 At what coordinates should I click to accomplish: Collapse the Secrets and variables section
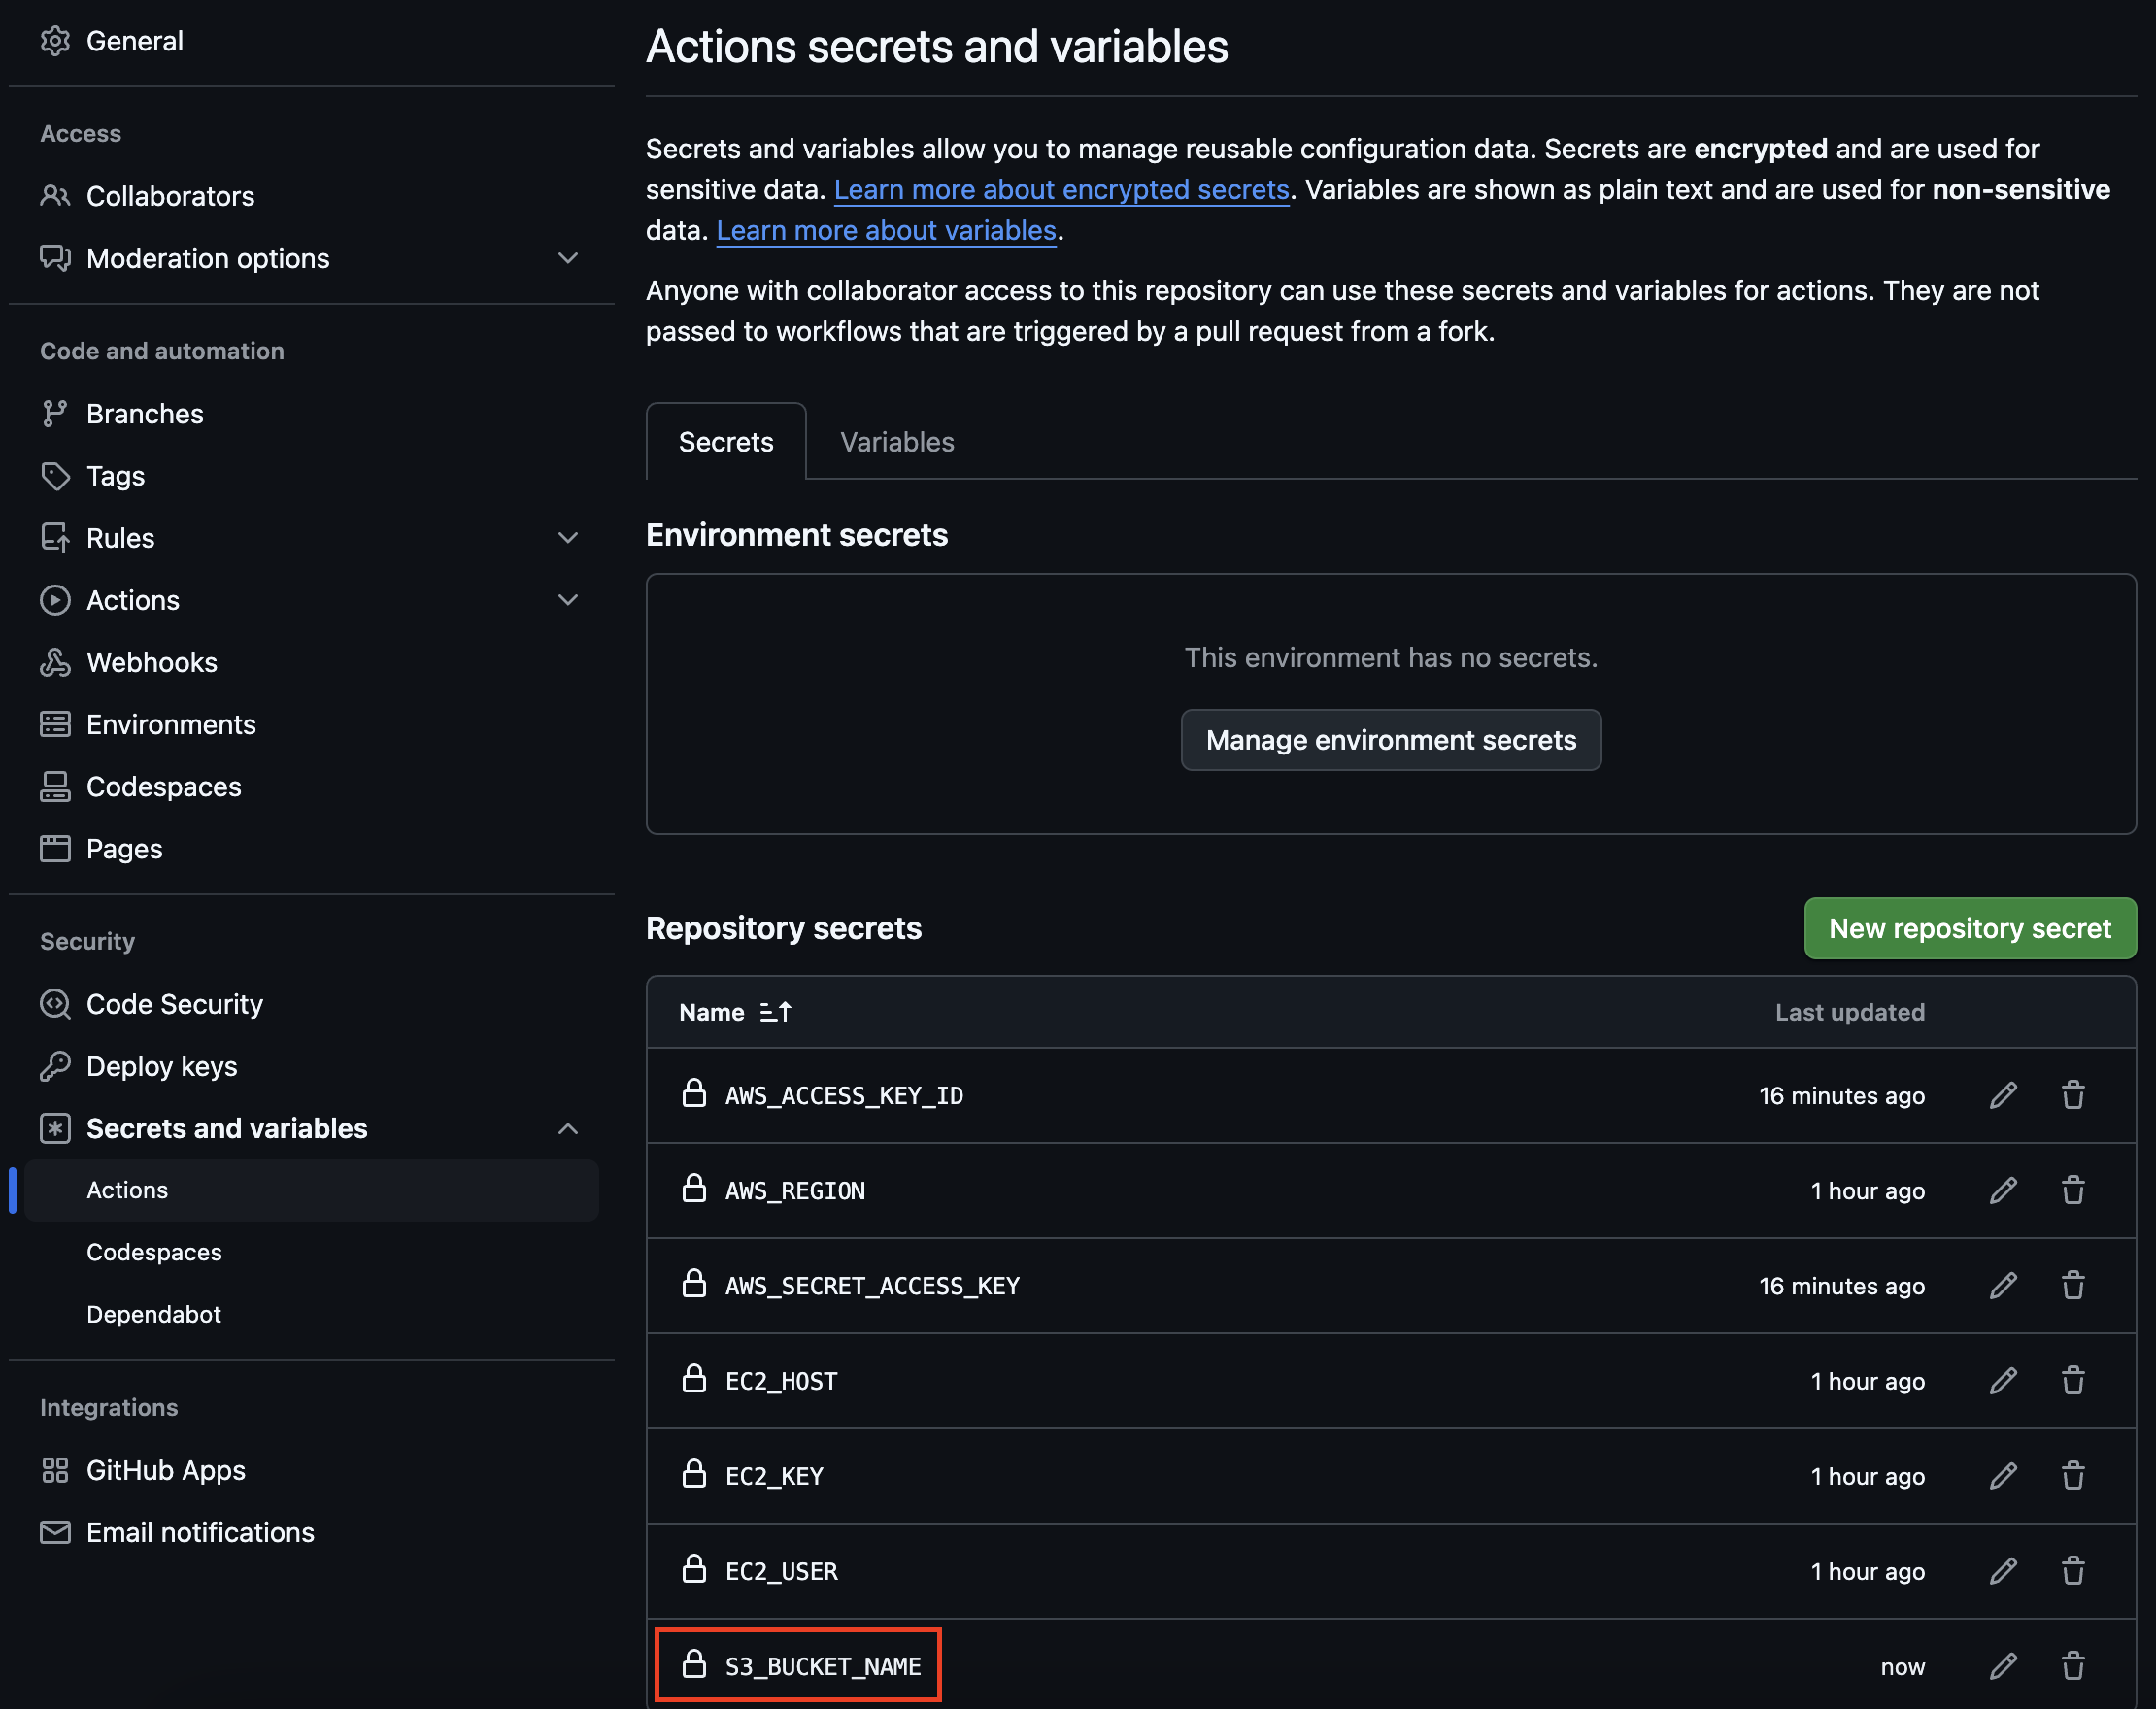pos(567,1128)
